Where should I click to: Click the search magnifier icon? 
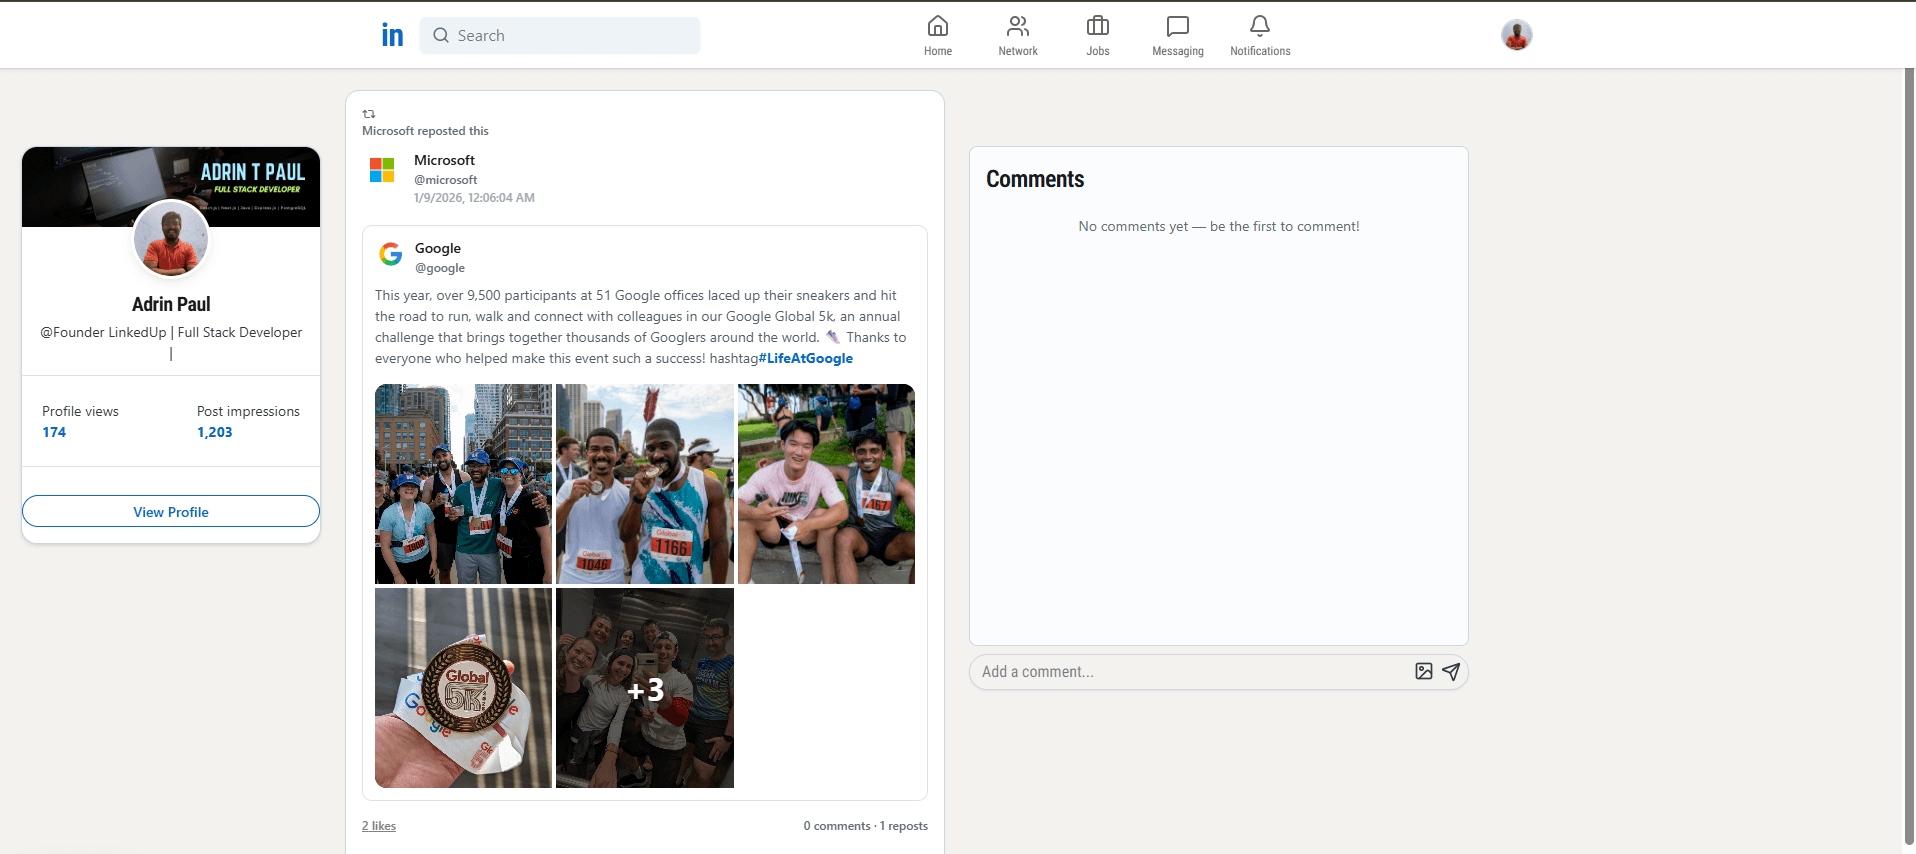tap(441, 35)
